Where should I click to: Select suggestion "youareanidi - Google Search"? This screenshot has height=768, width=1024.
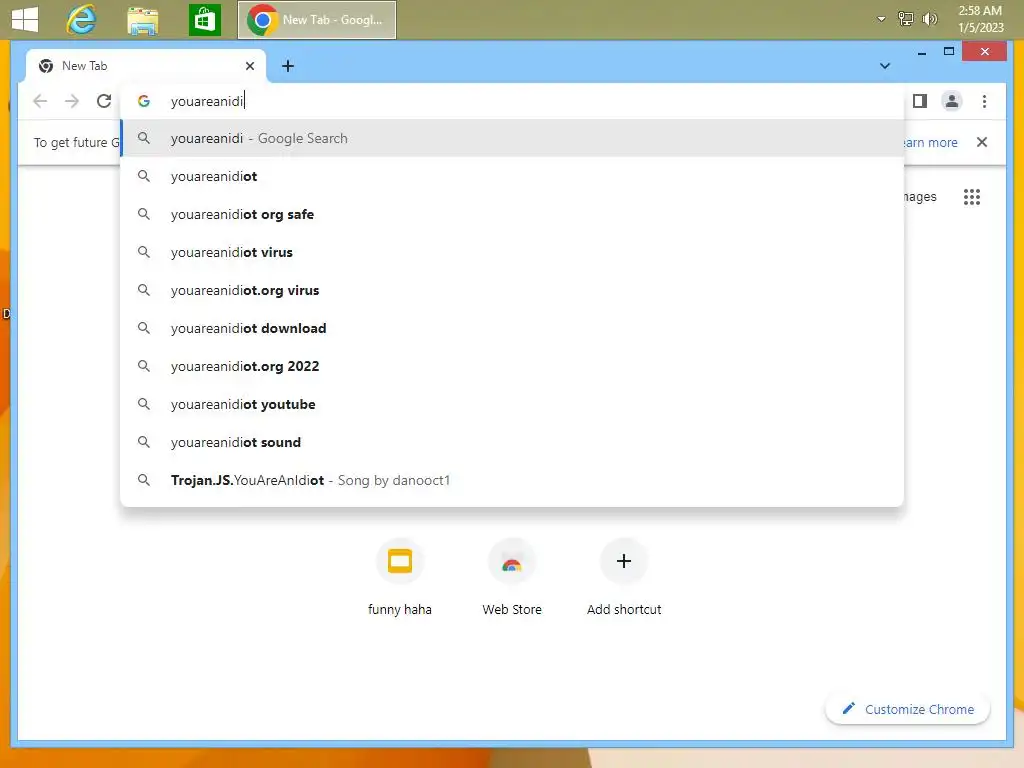512,138
